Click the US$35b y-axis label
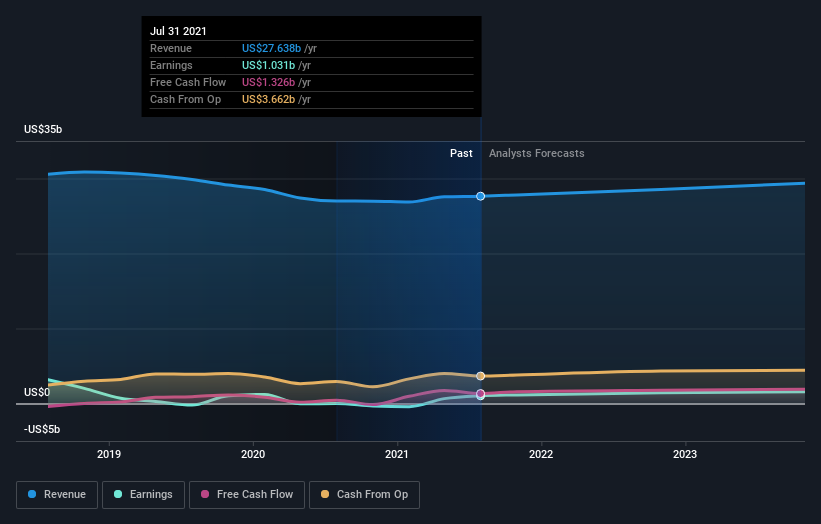821x524 pixels. coord(45,130)
